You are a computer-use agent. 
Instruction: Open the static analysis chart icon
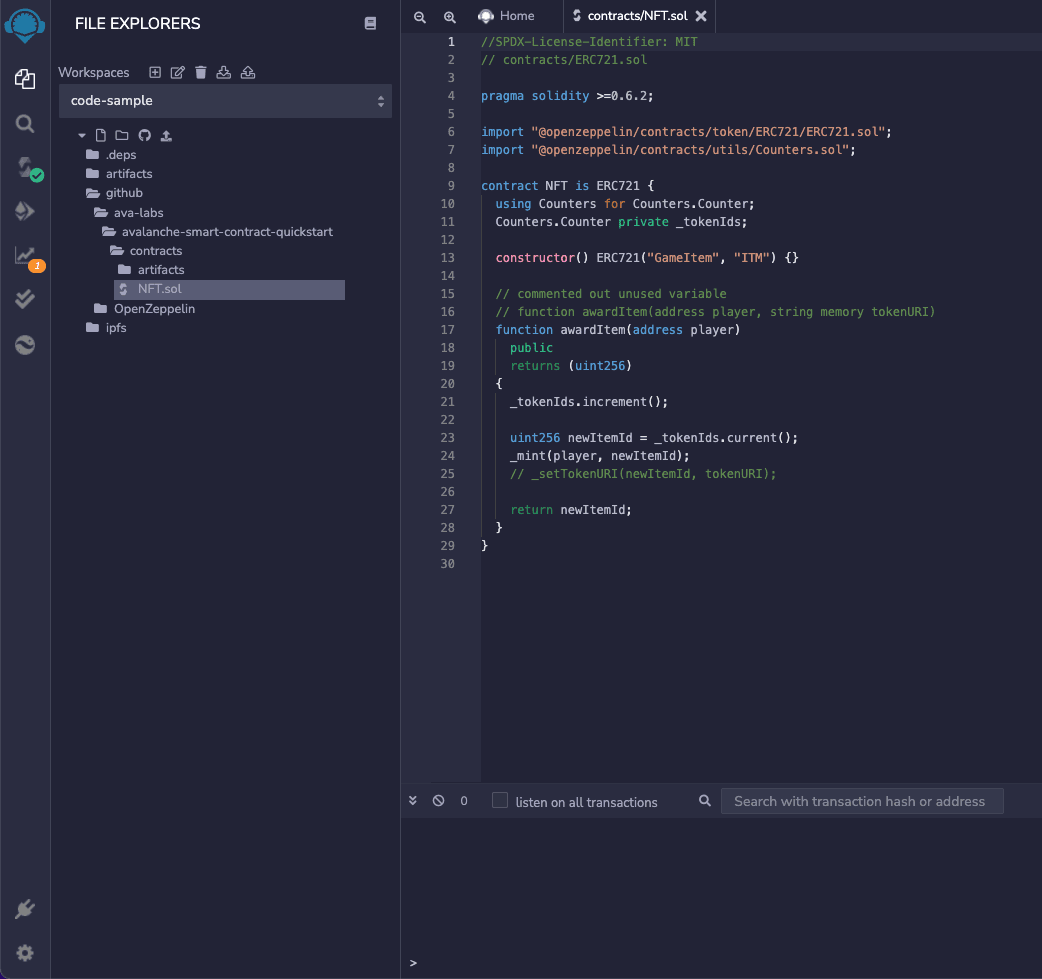25,255
